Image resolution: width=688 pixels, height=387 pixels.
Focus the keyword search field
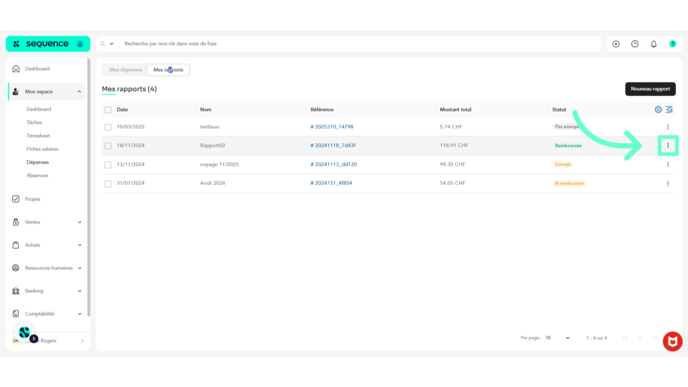coord(360,44)
